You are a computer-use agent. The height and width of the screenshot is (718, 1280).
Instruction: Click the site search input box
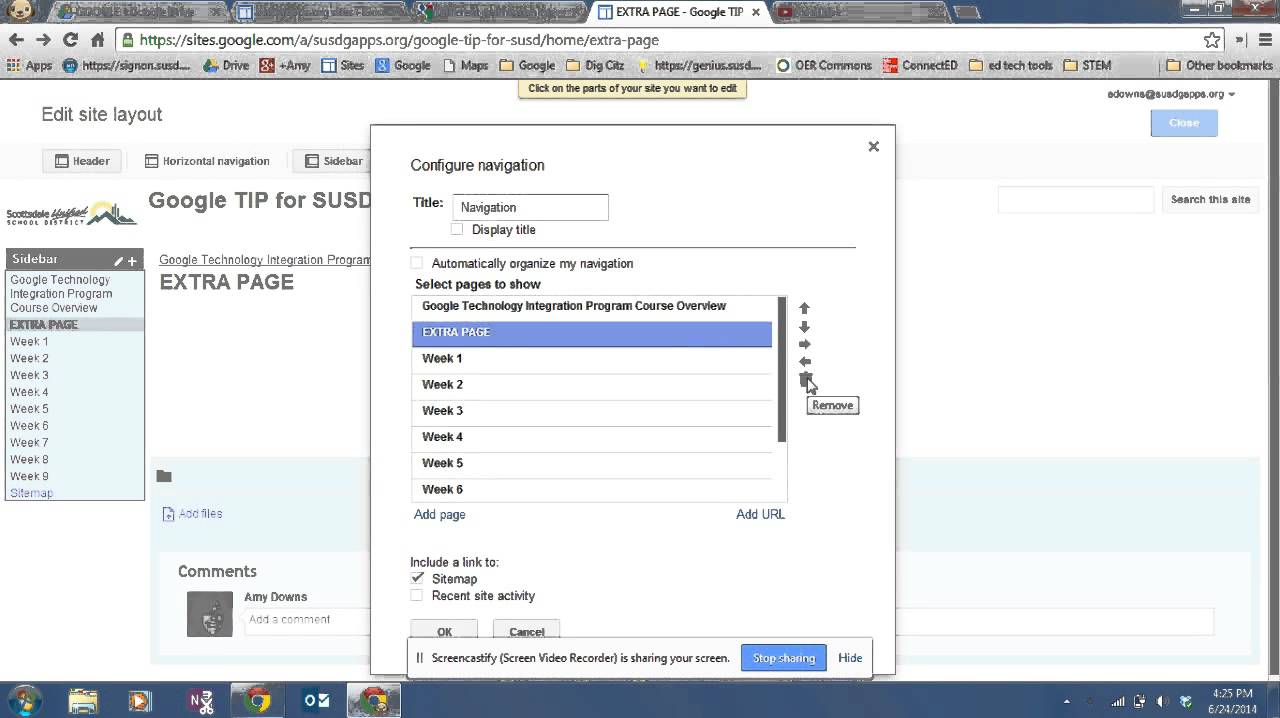1076,199
